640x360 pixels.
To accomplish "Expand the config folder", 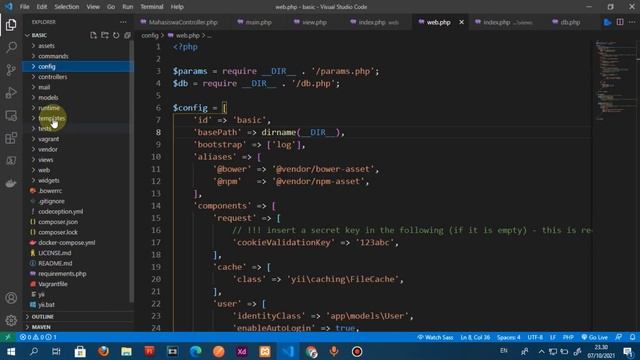I will click(78, 67).
